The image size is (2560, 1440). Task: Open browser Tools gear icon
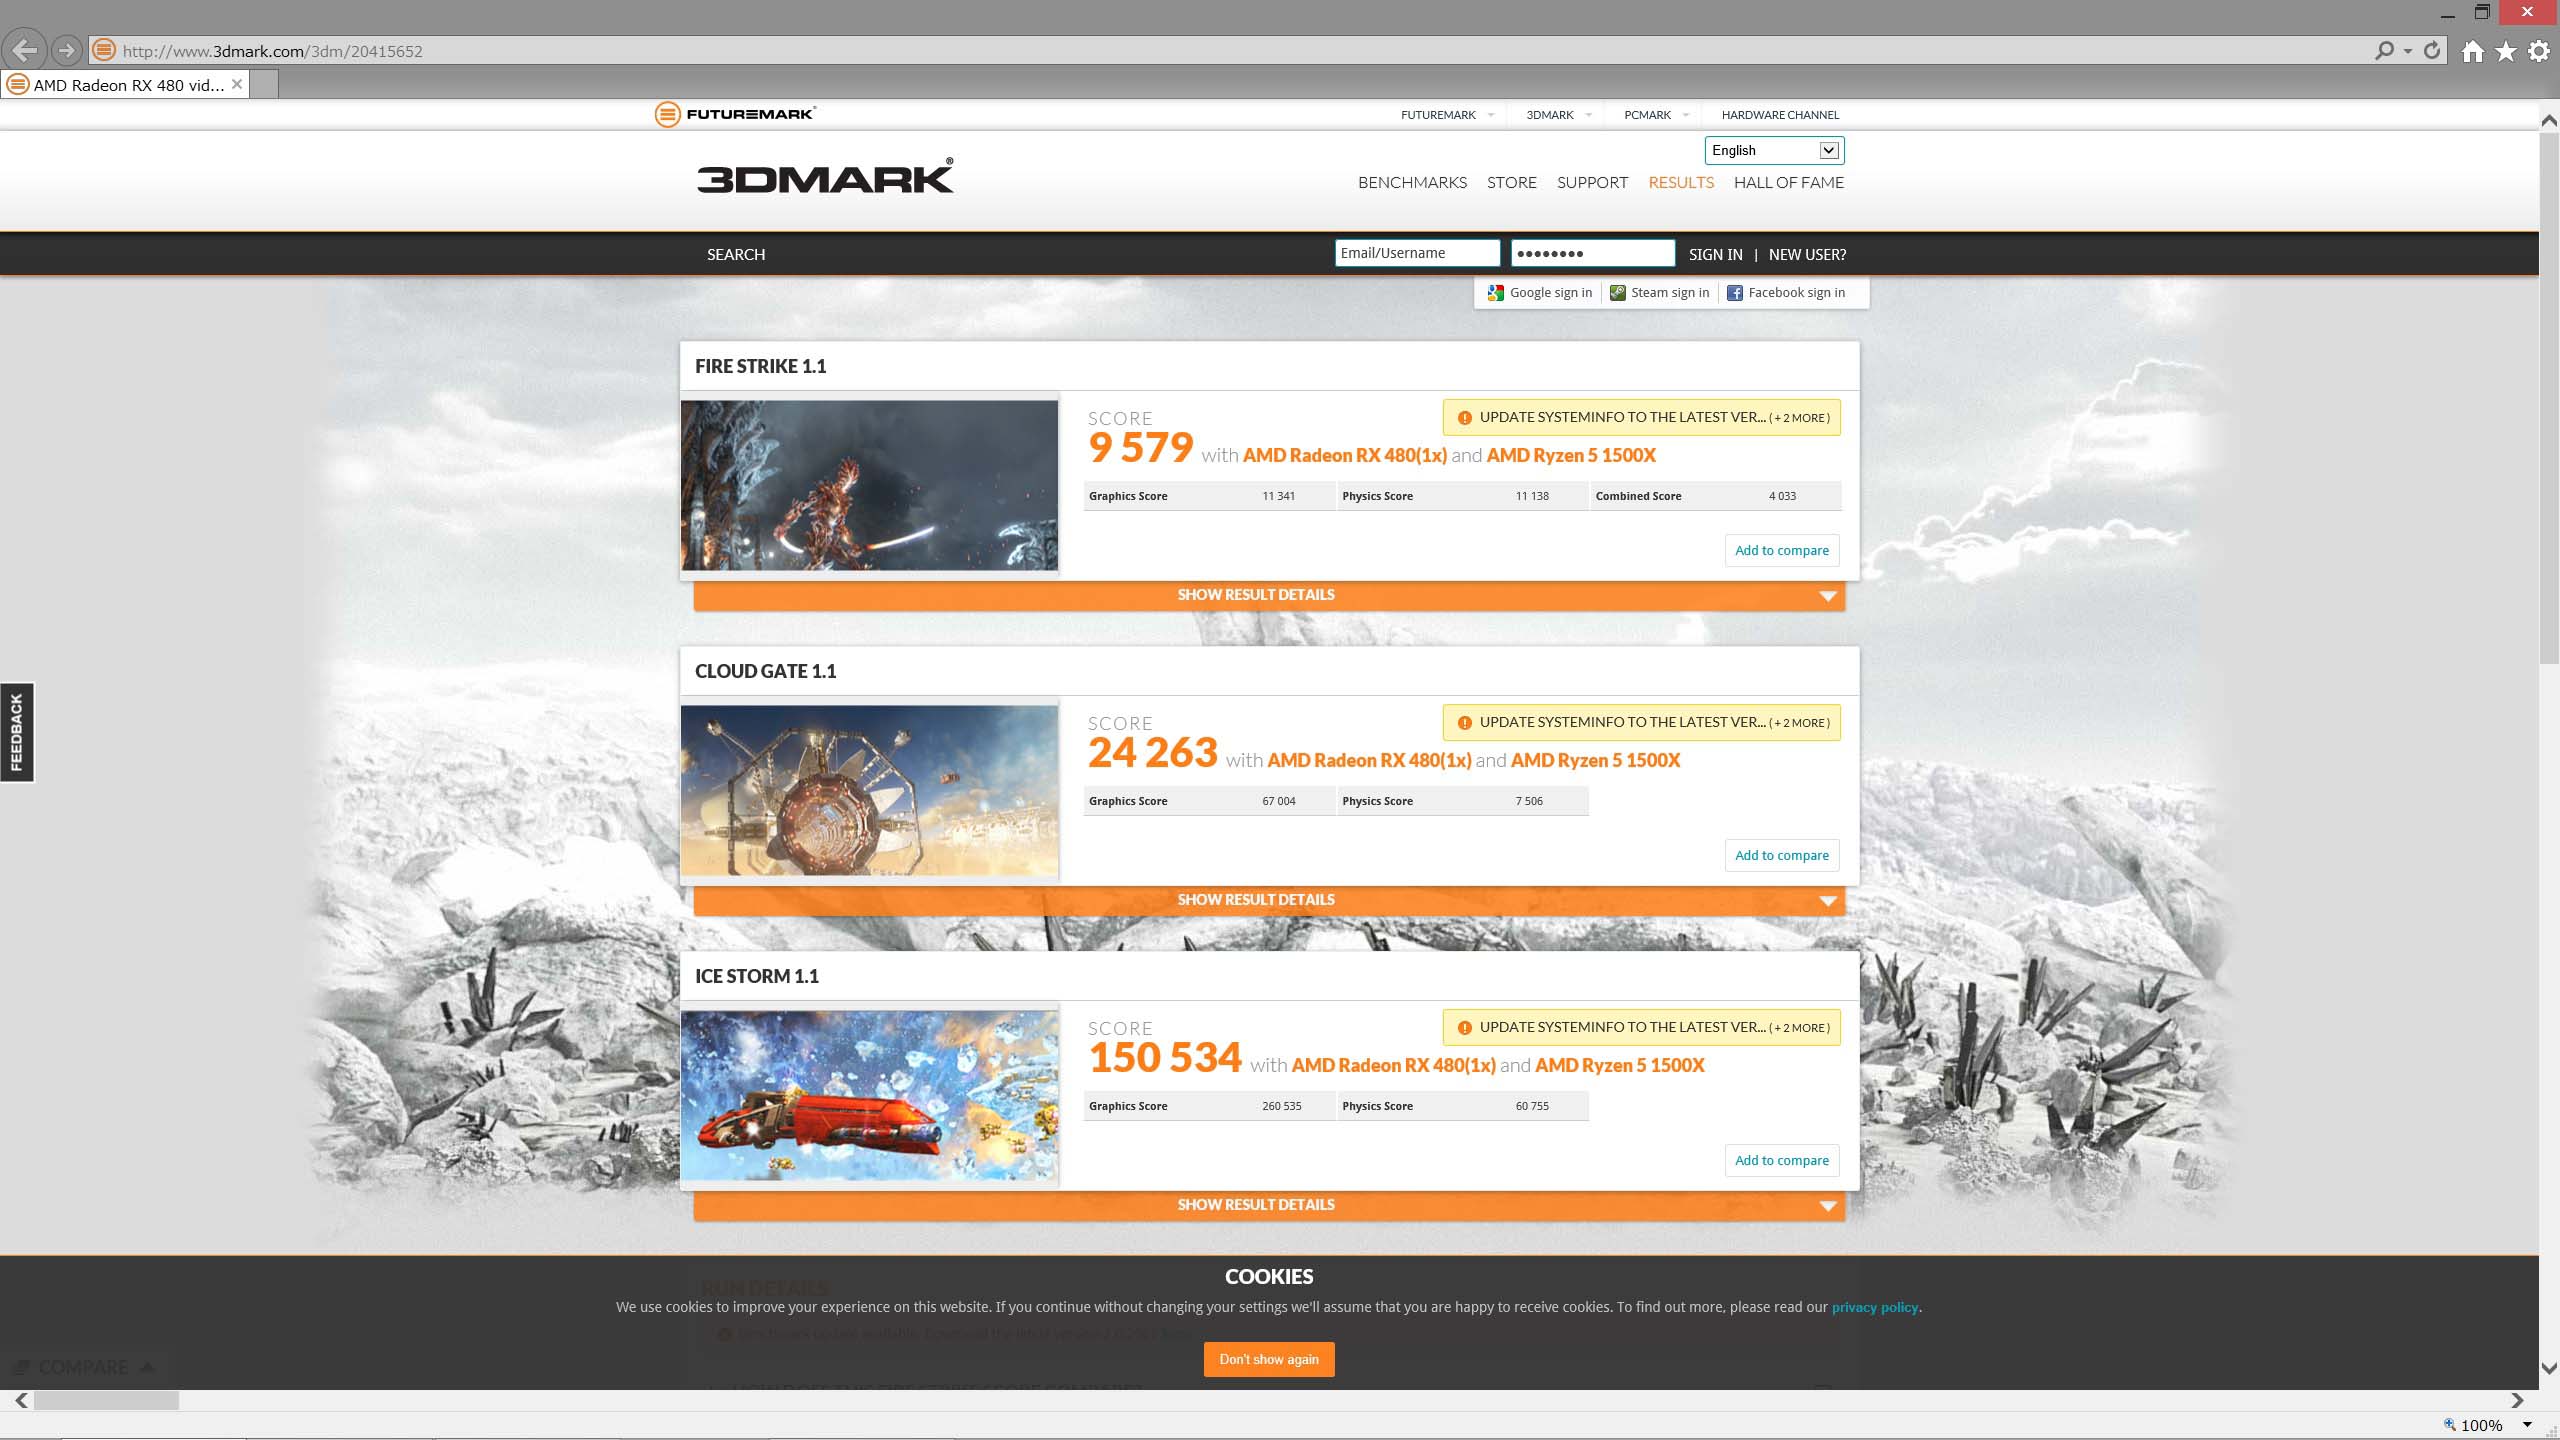coord(2539,51)
